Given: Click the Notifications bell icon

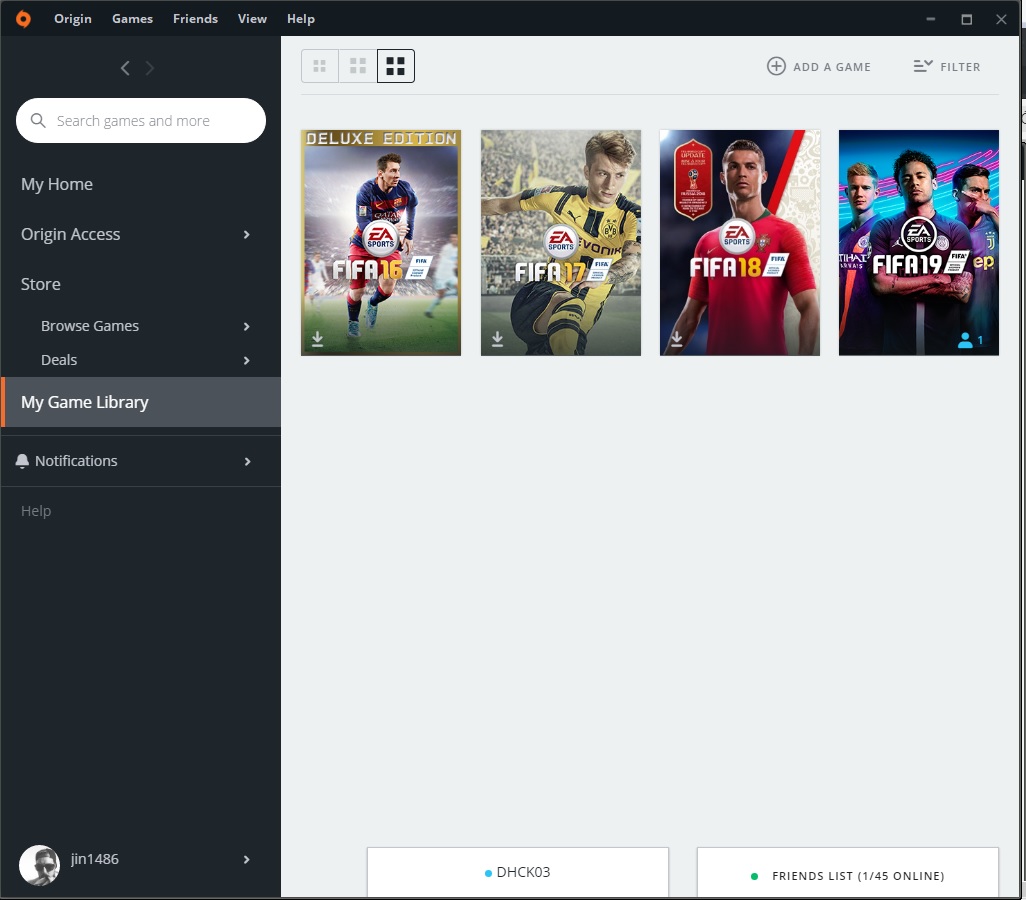Looking at the screenshot, I should tap(22, 461).
